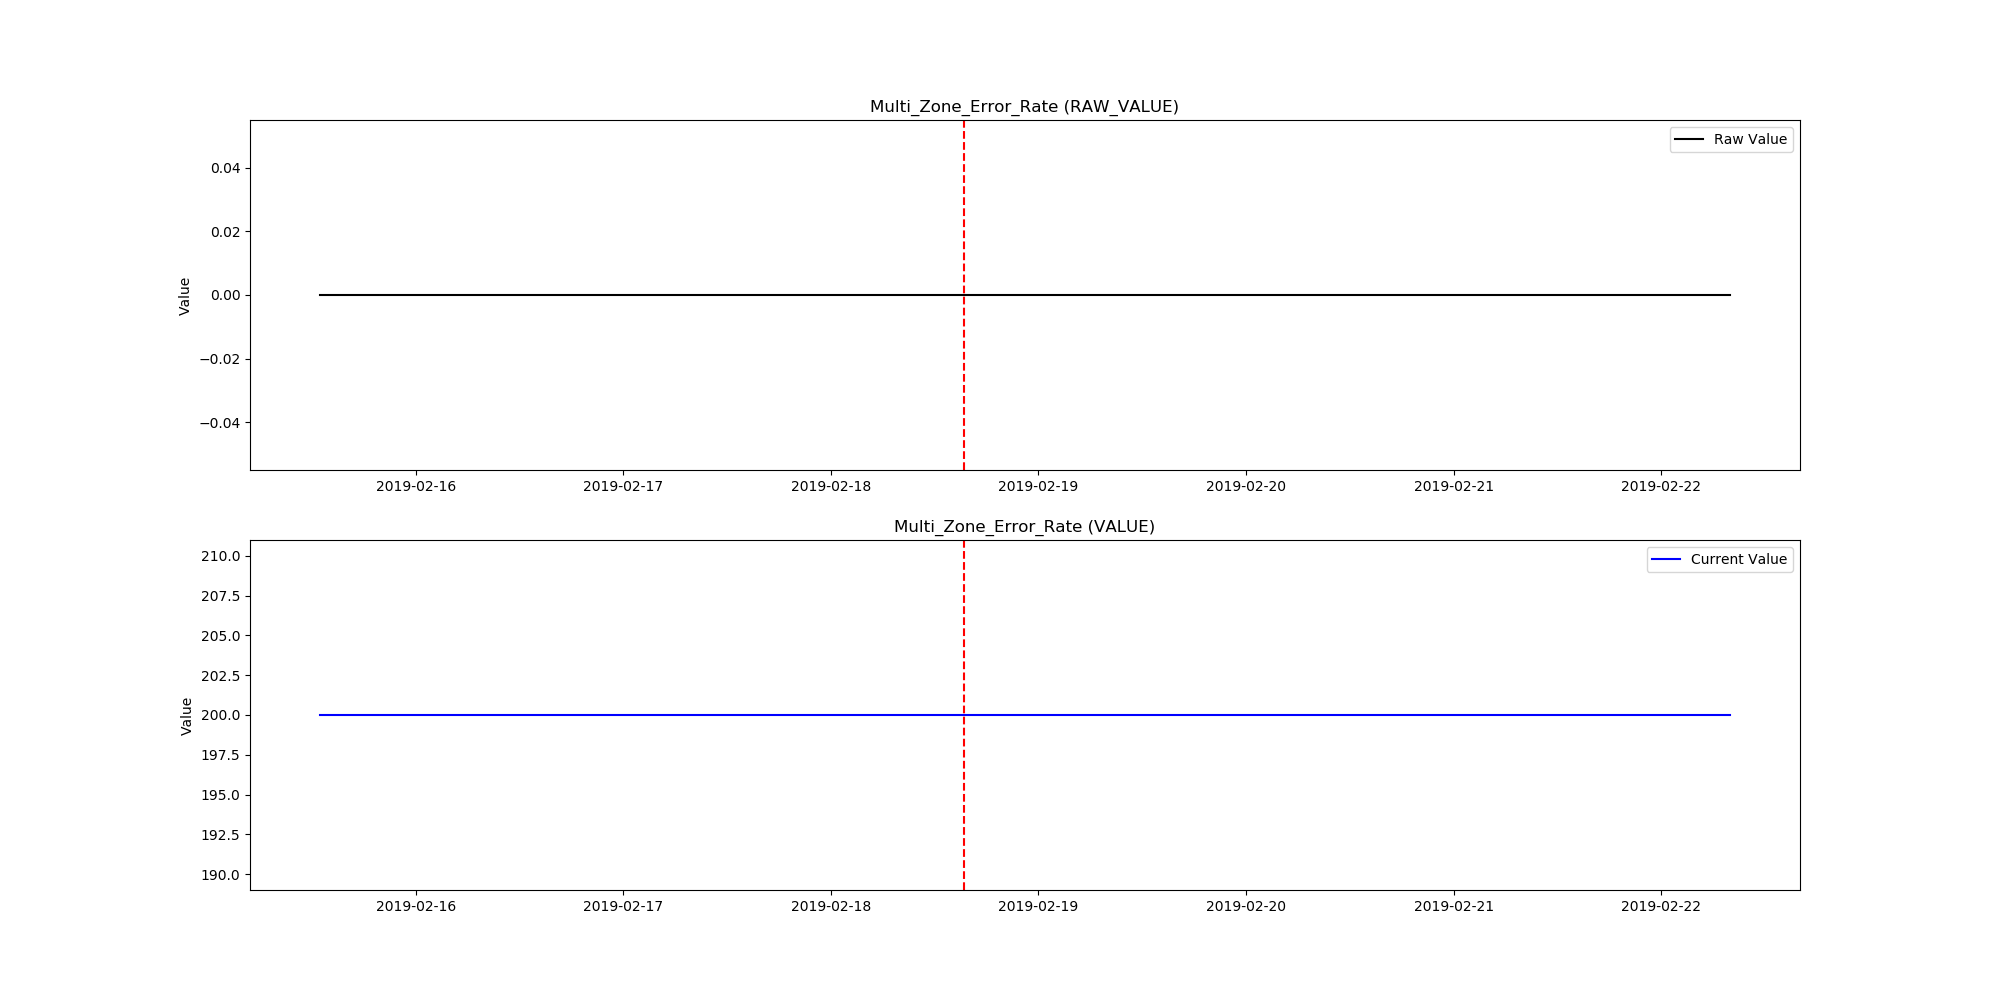Click the 2019-02-19 date label in top chart
2000x1000 pixels.
tap(1038, 486)
